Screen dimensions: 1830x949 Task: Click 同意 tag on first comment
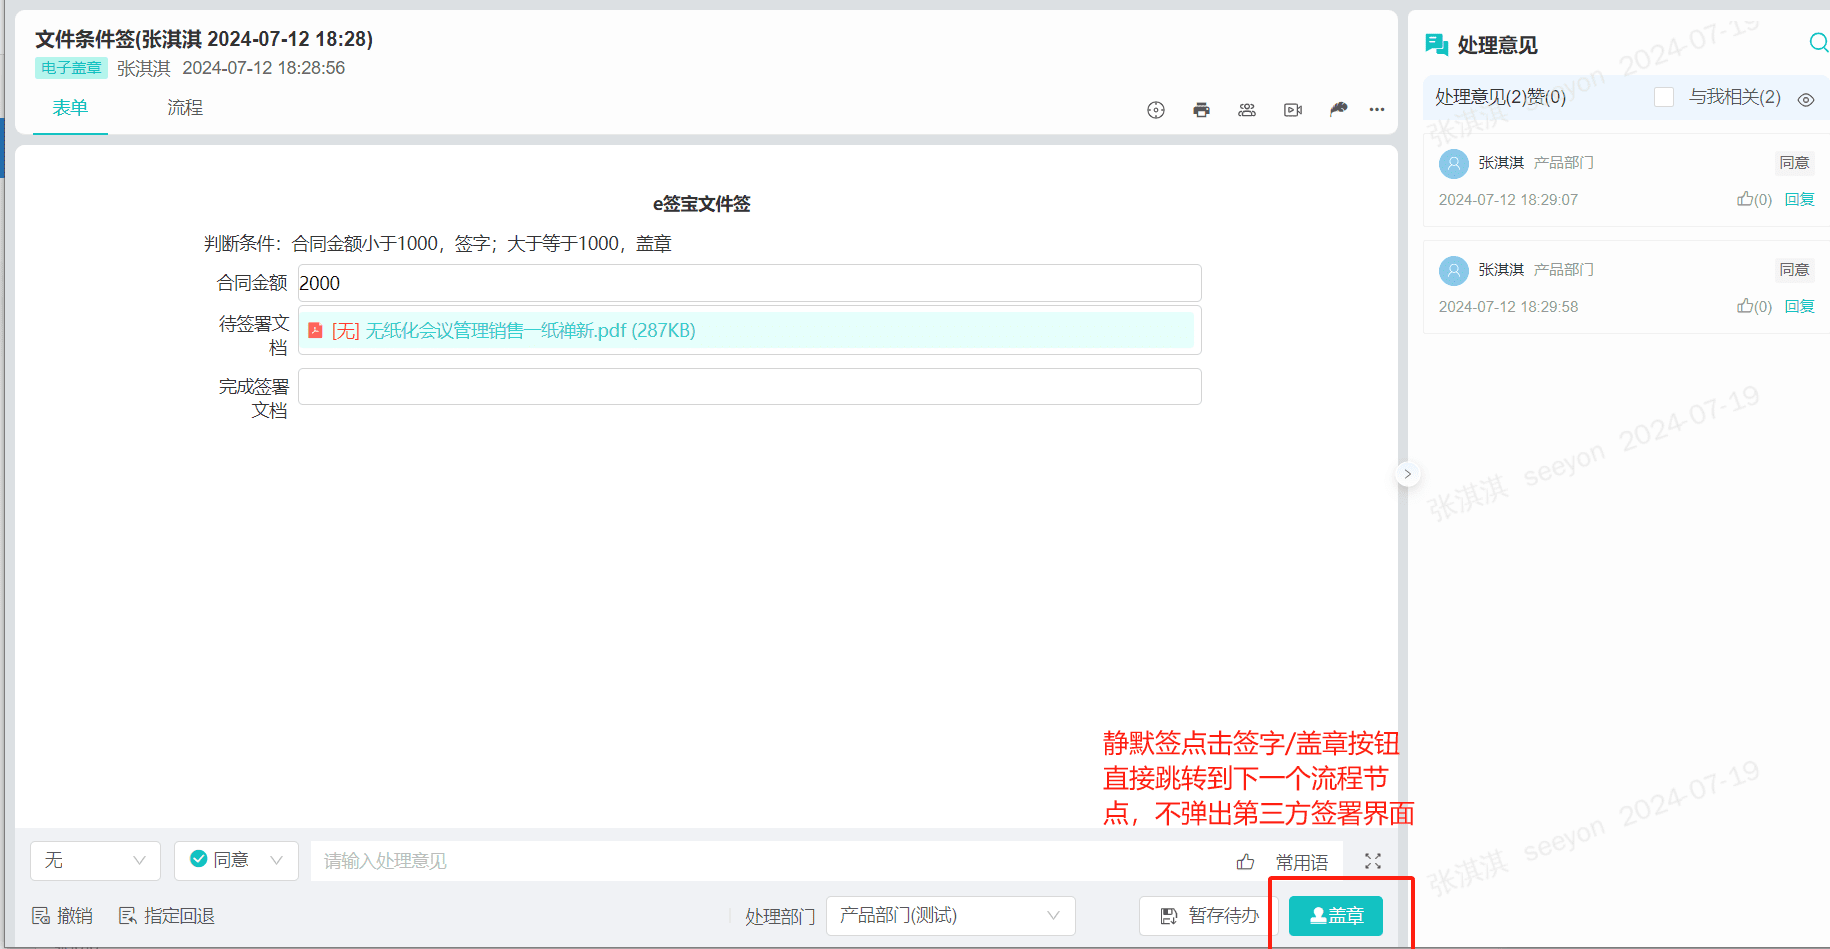pyautogui.click(x=1794, y=163)
